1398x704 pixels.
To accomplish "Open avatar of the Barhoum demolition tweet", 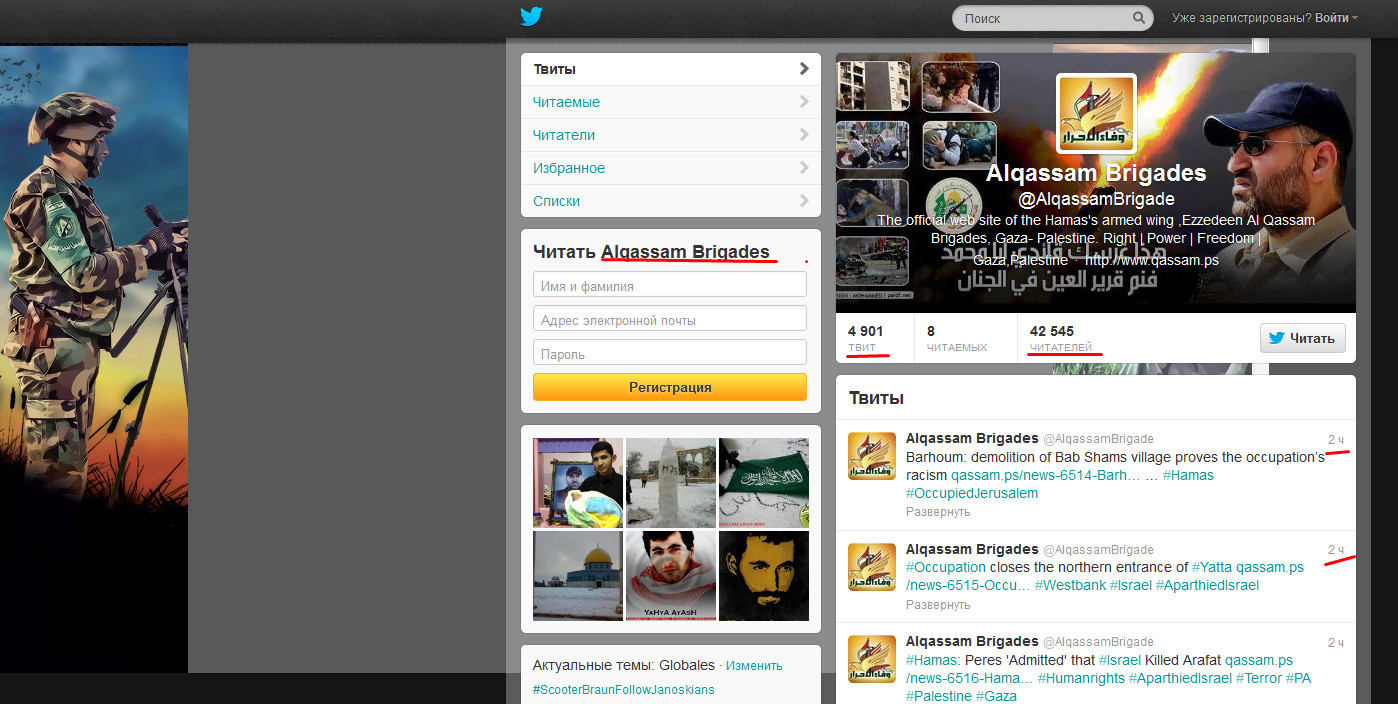I will coord(872,456).
